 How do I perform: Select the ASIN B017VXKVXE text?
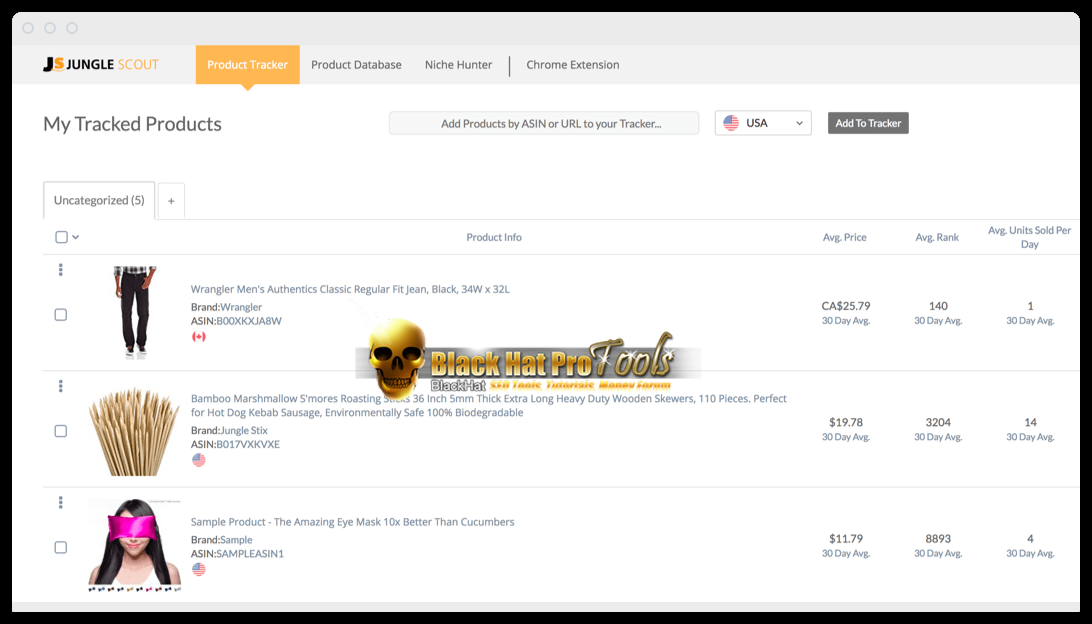(x=248, y=444)
